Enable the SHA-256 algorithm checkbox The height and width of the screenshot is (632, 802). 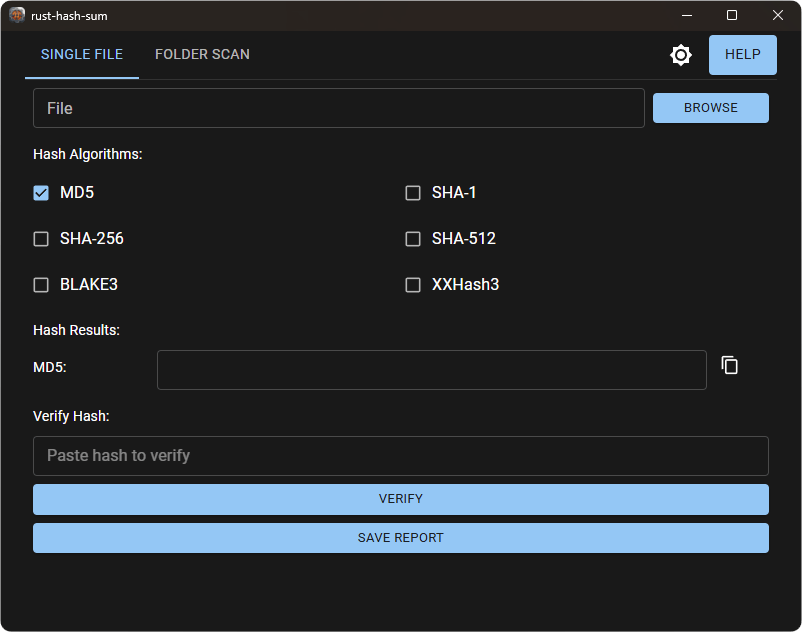pos(41,239)
